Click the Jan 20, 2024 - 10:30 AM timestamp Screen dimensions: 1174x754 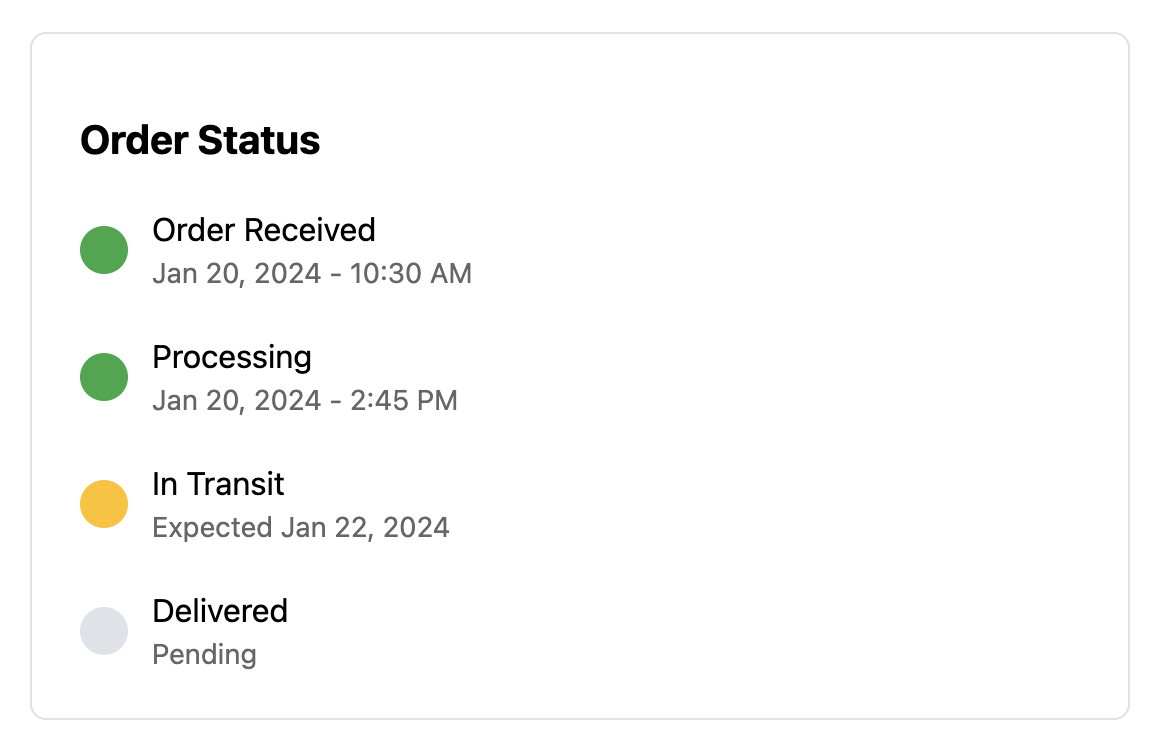[x=312, y=273]
